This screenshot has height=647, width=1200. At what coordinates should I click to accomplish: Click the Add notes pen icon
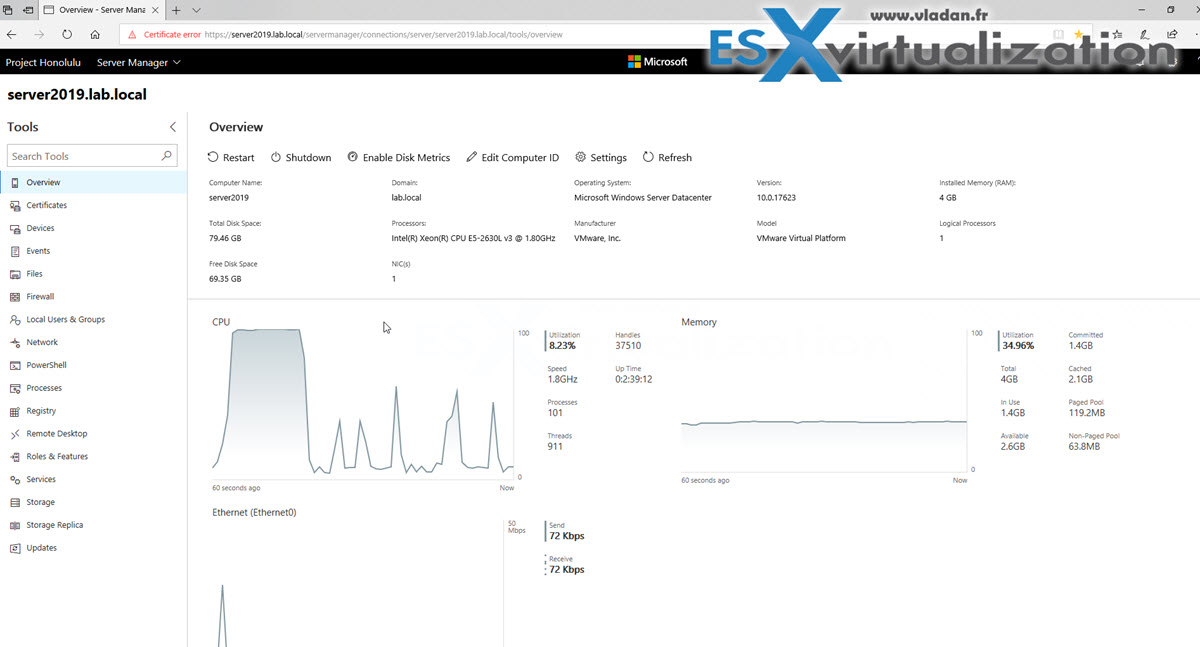[x=1145, y=34]
